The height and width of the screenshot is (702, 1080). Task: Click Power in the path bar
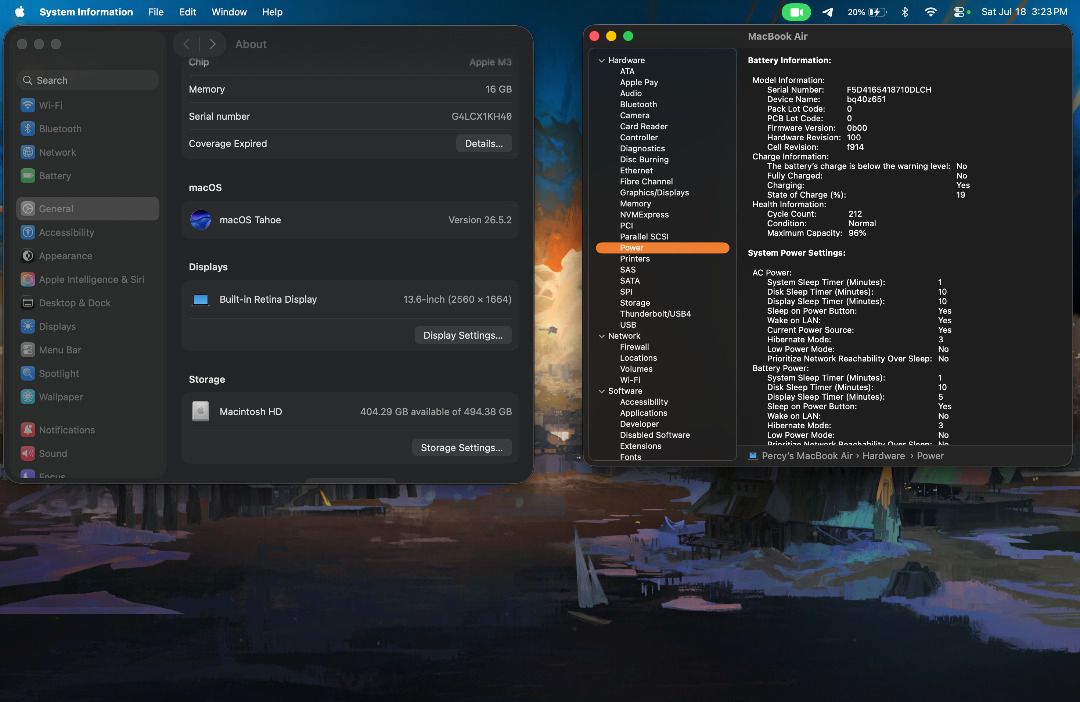tap(930, 456)
